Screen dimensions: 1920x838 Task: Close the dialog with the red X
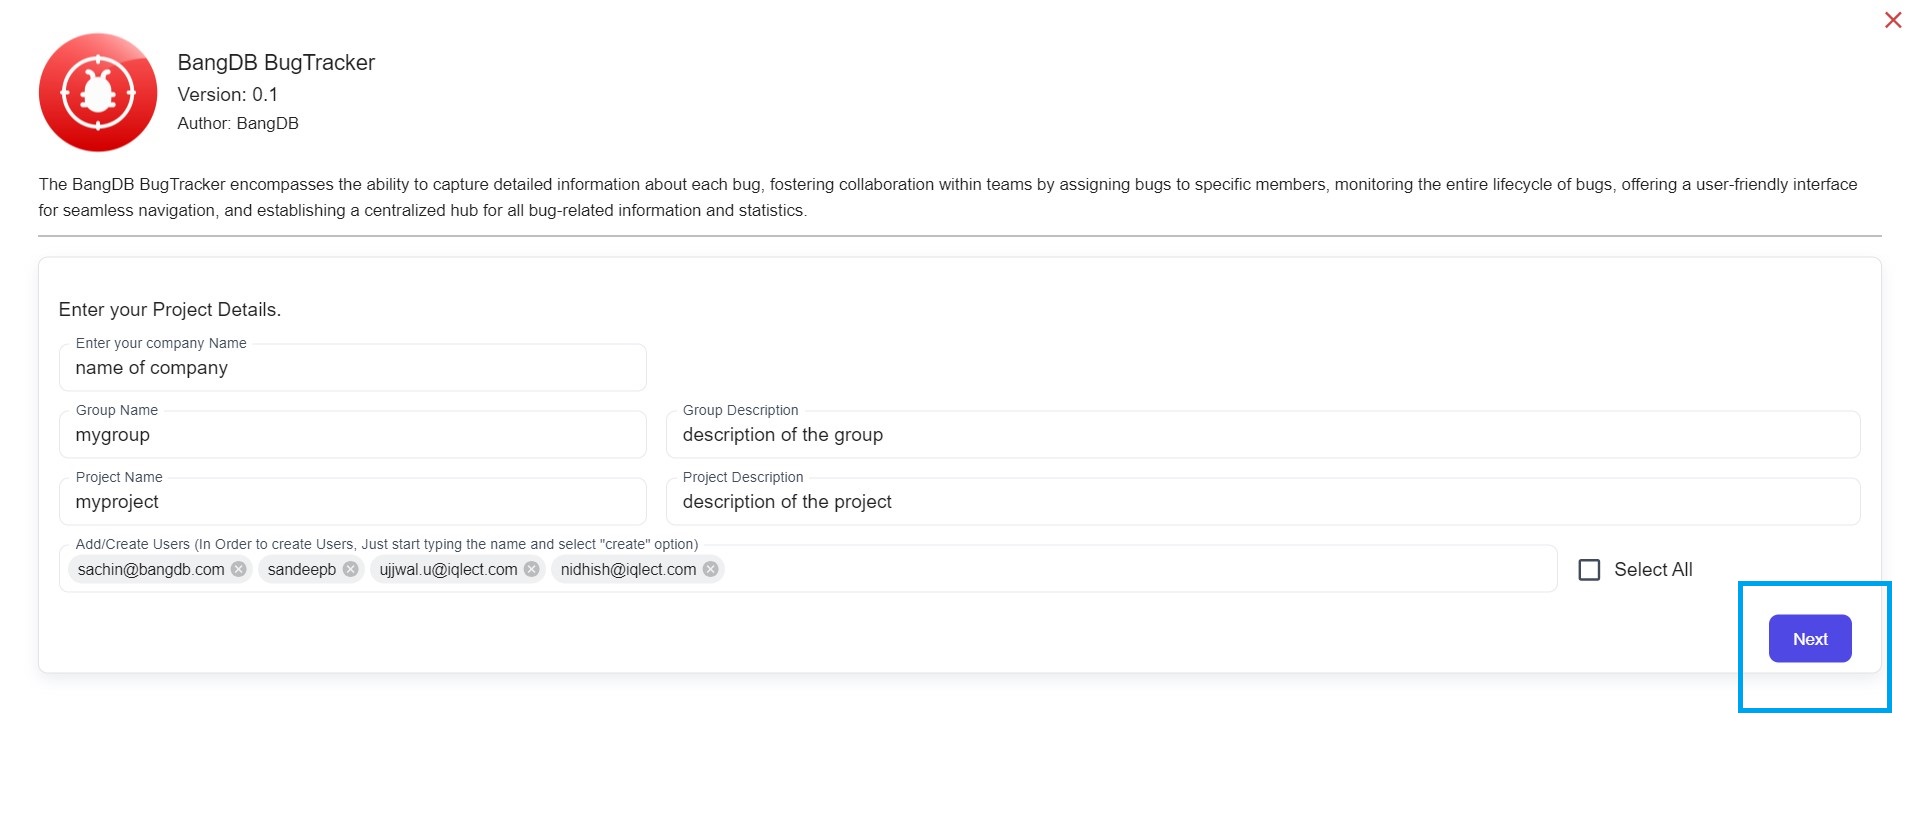pos(1893,20)
